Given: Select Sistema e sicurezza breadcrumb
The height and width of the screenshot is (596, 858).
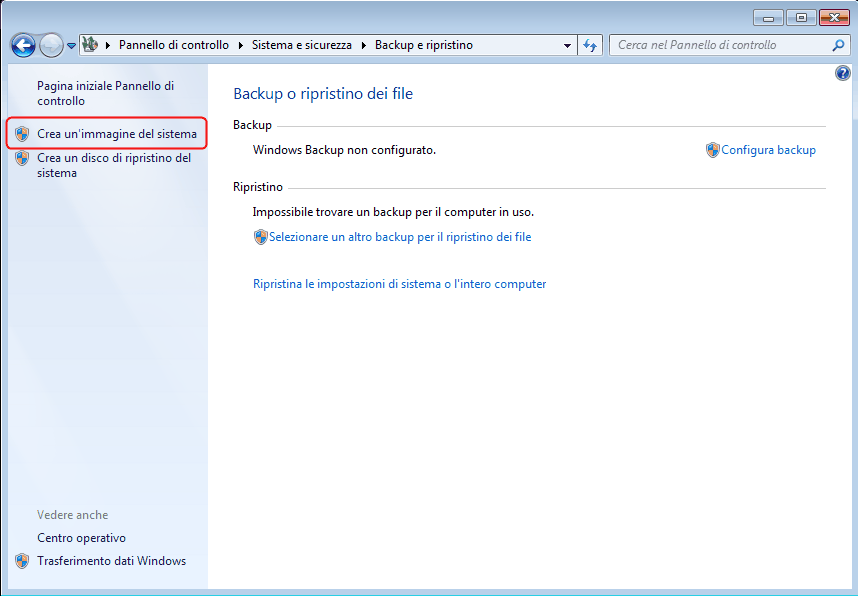Looking at the screenshot, I should (302, 45).
